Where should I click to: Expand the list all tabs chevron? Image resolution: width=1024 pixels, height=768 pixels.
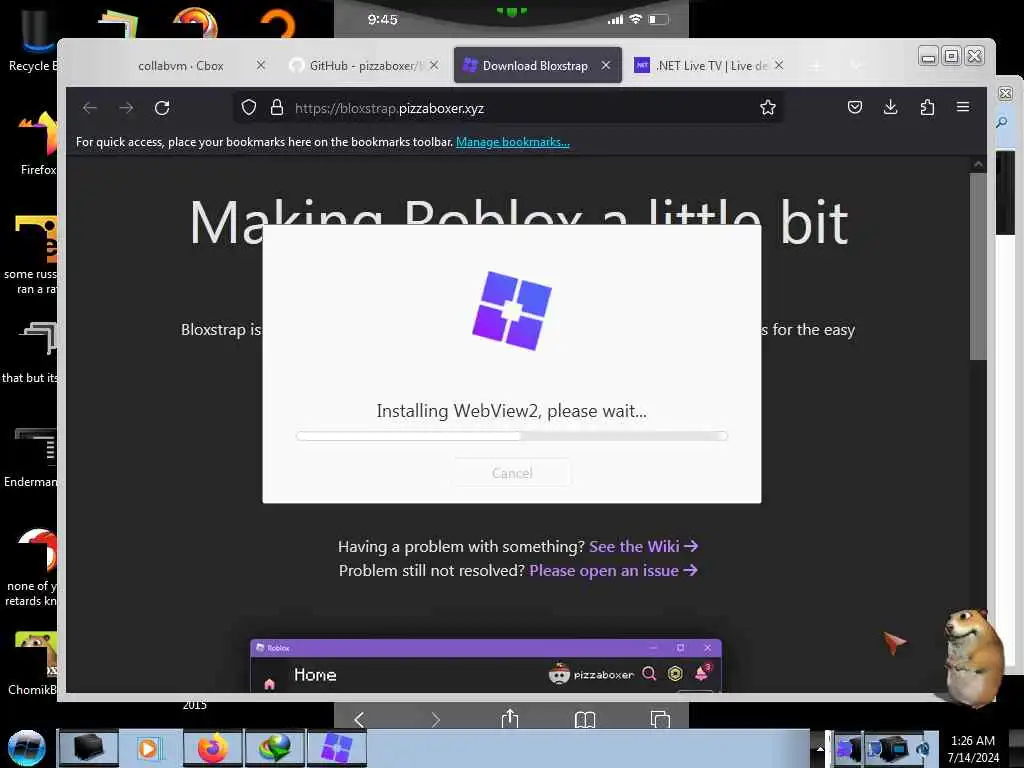click(856, 65)
